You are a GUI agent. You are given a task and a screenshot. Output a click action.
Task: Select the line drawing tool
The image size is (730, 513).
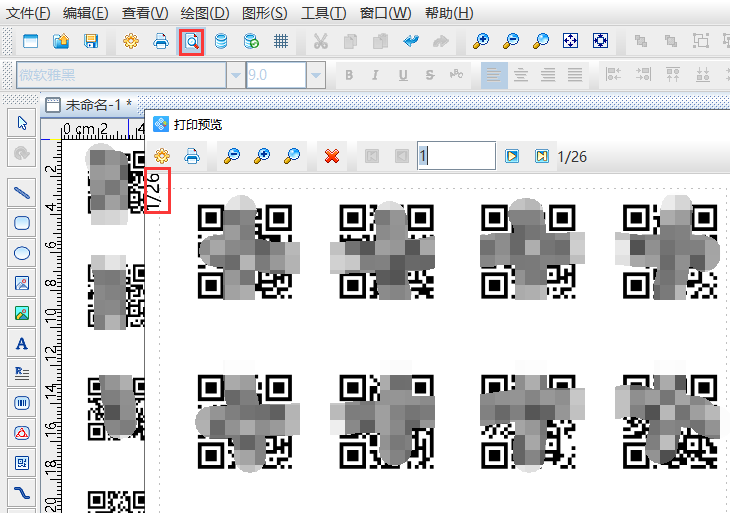22,192
